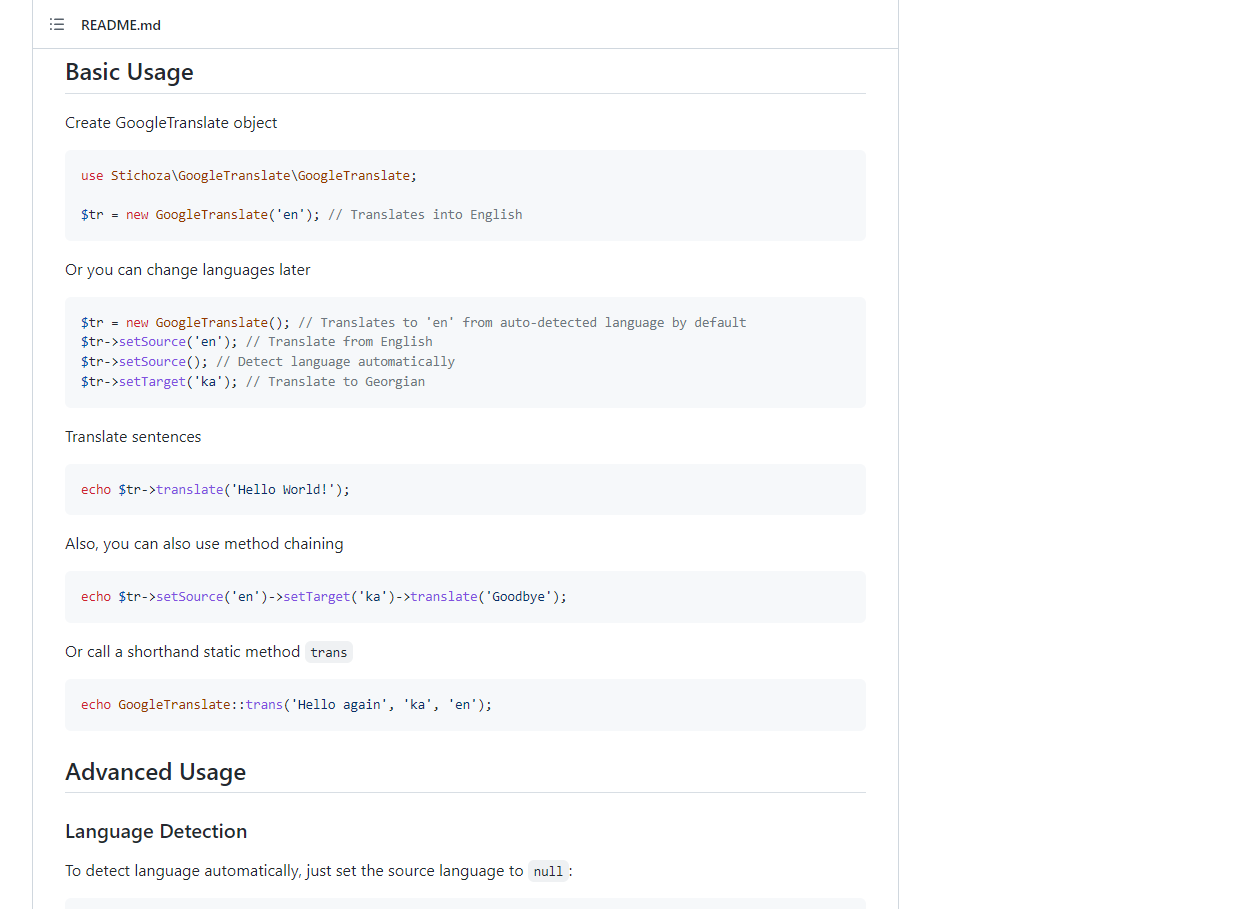Viewport: 1251px width, 909px height.
Task: Click 'Also, you can also use method chaining' text
Action: pos(204,544)
